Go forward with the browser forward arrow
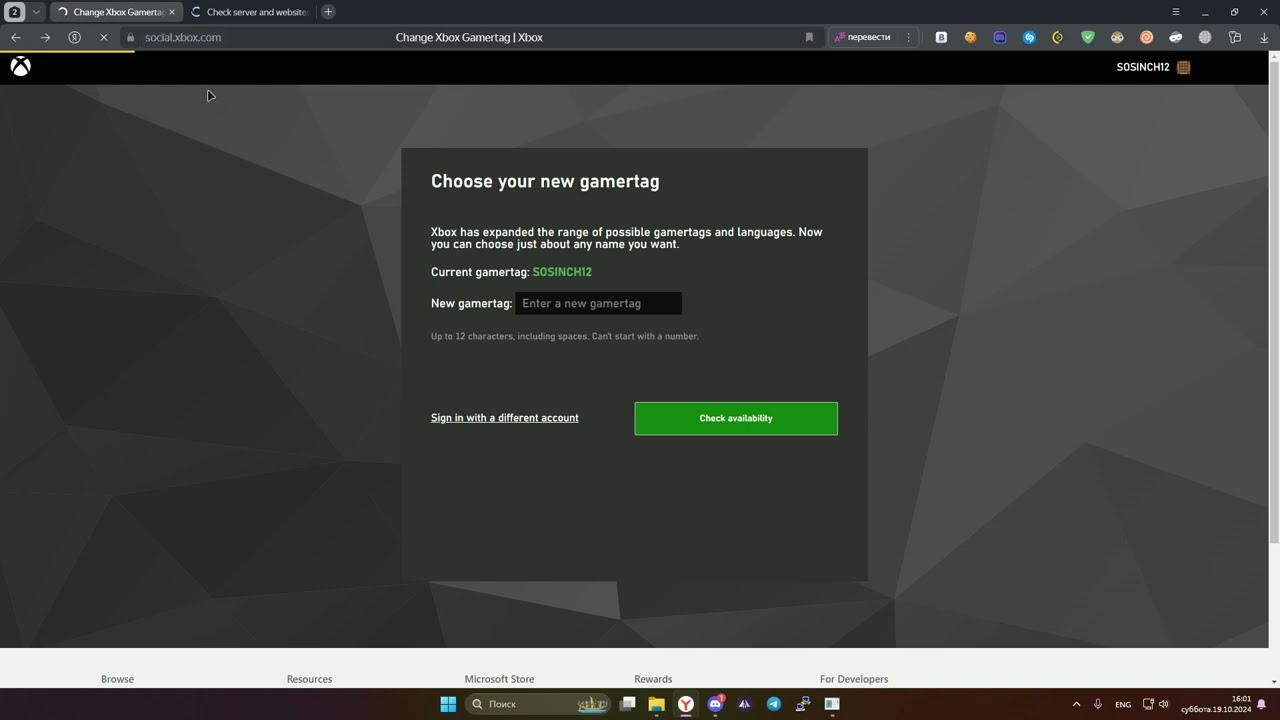Image resolution: width=1280 pixels, height=720 pixels. [x=45, y=37]
